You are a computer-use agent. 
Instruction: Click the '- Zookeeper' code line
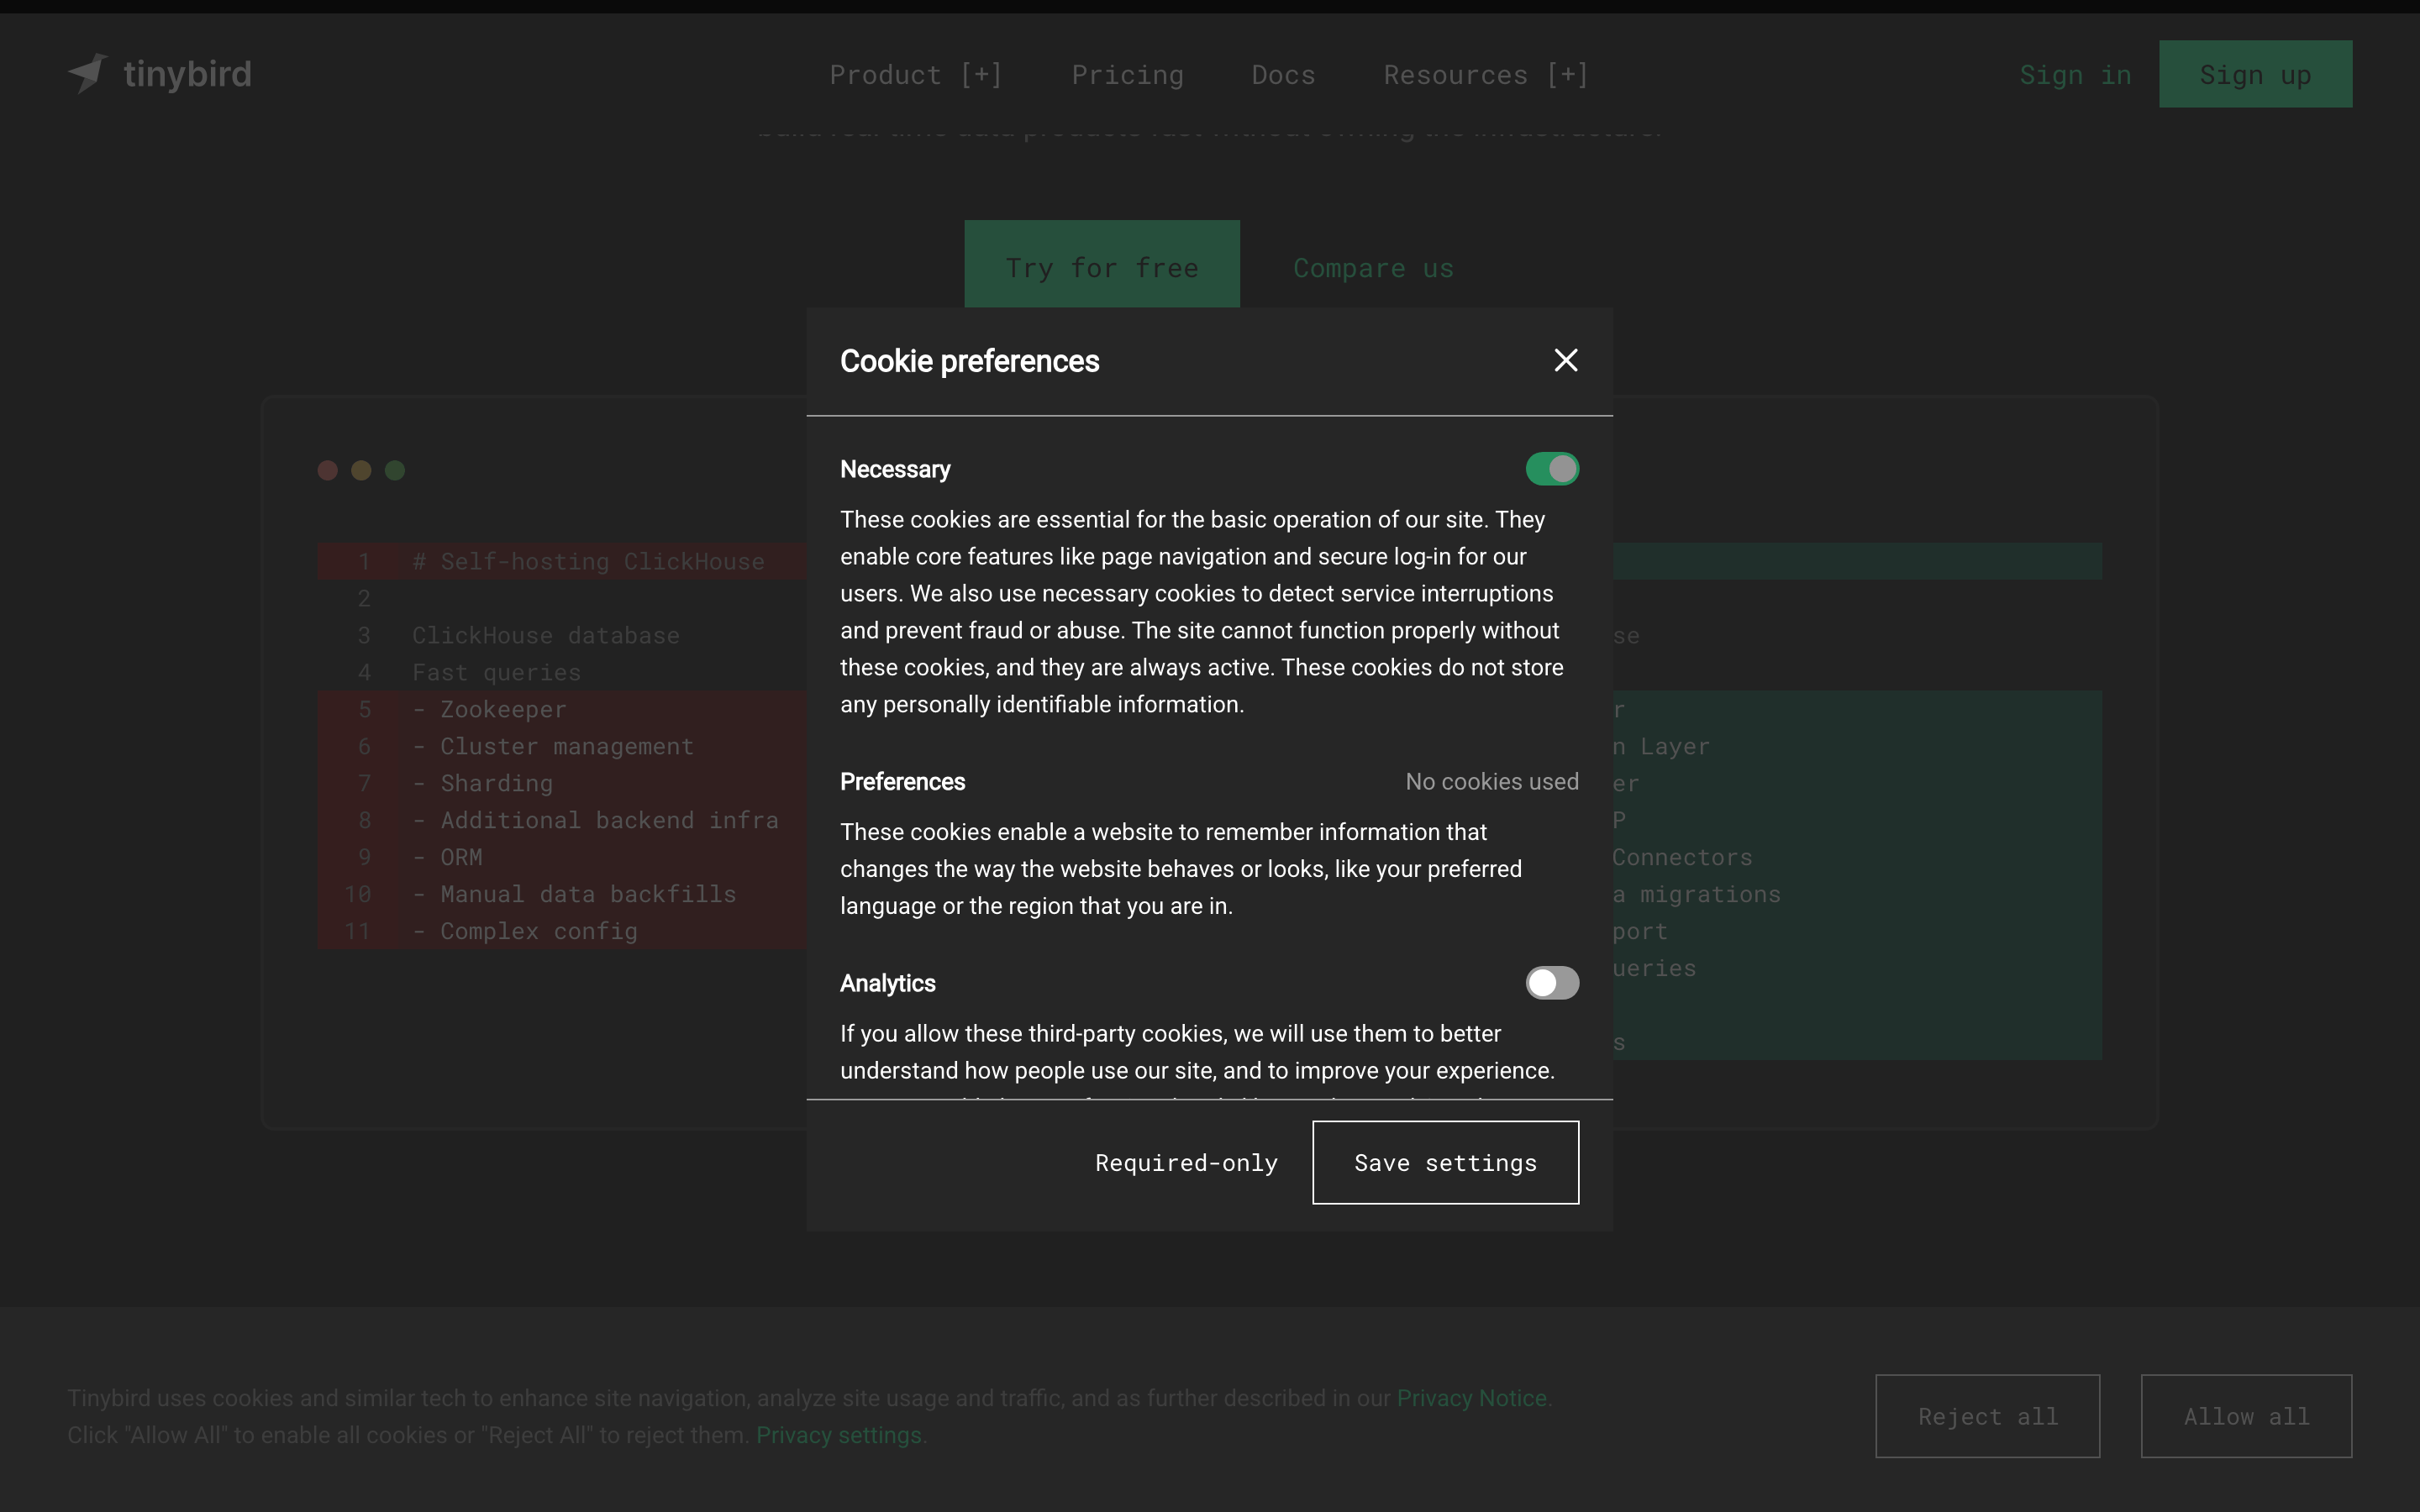coord(489,710)
